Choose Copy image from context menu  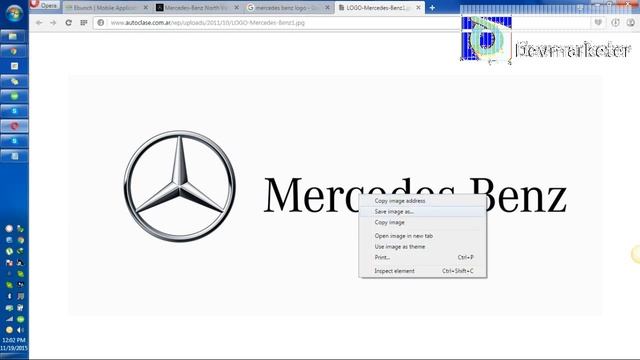pos(422,222)
